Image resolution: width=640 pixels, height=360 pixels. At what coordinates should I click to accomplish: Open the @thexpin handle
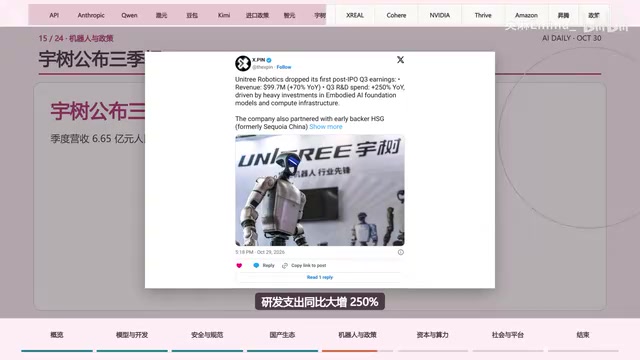click(262, 67)
